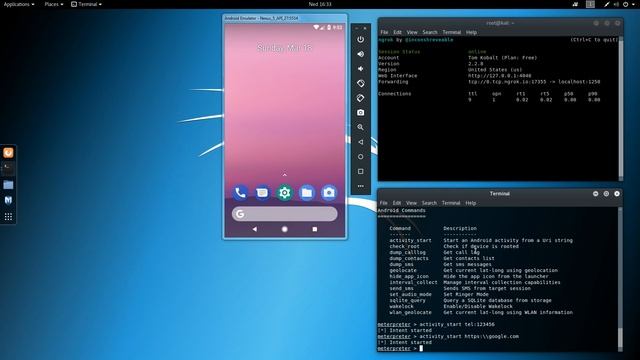
Task: Lower volume with emulator volume down icon
Action: (x=360, y=69)
